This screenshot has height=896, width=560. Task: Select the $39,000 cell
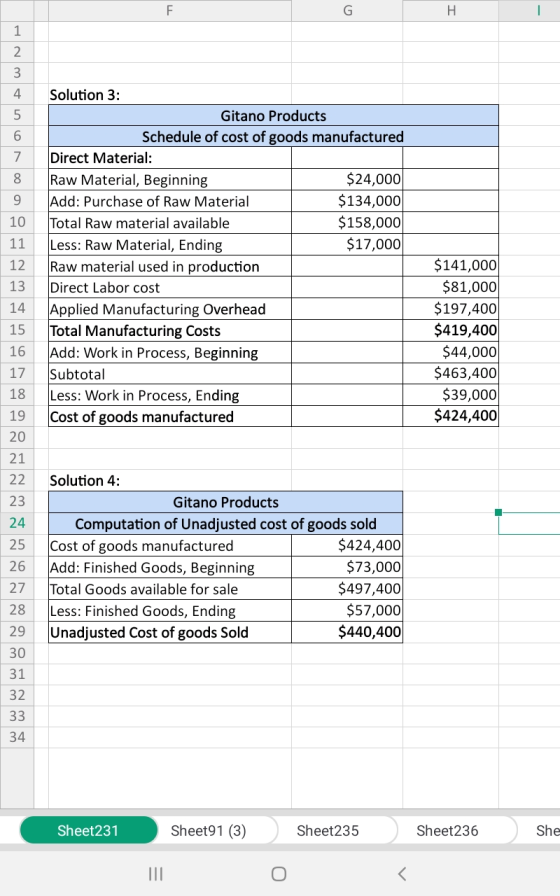(x=450, y=395)
